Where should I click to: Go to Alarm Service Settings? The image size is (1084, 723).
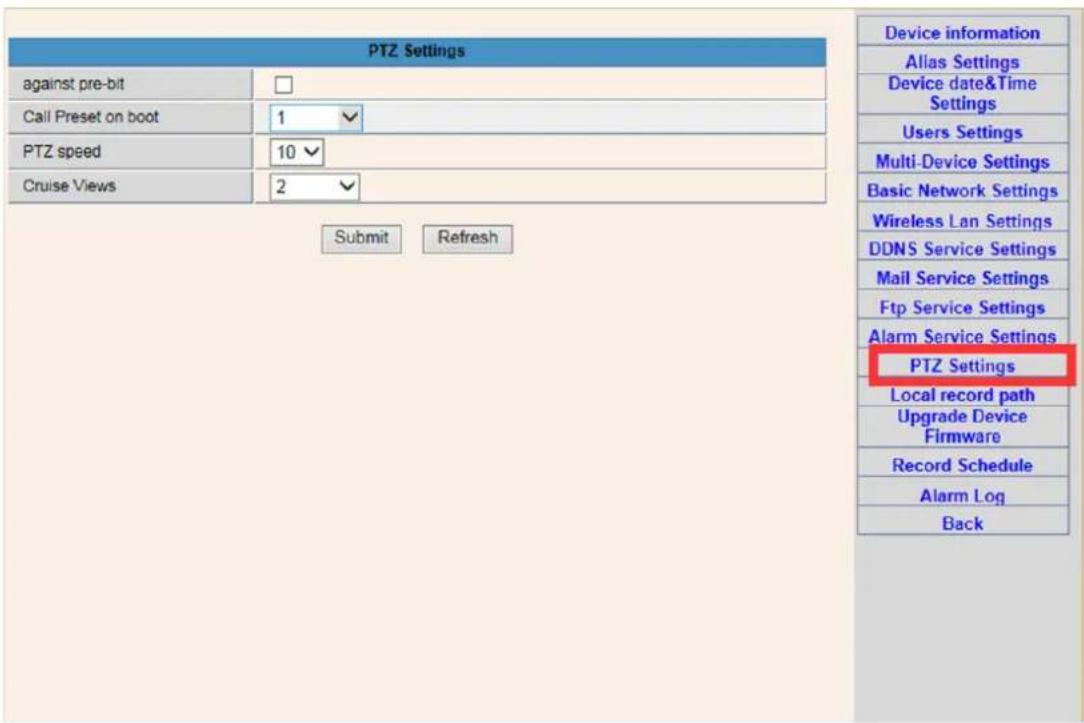tap(962, 336)
